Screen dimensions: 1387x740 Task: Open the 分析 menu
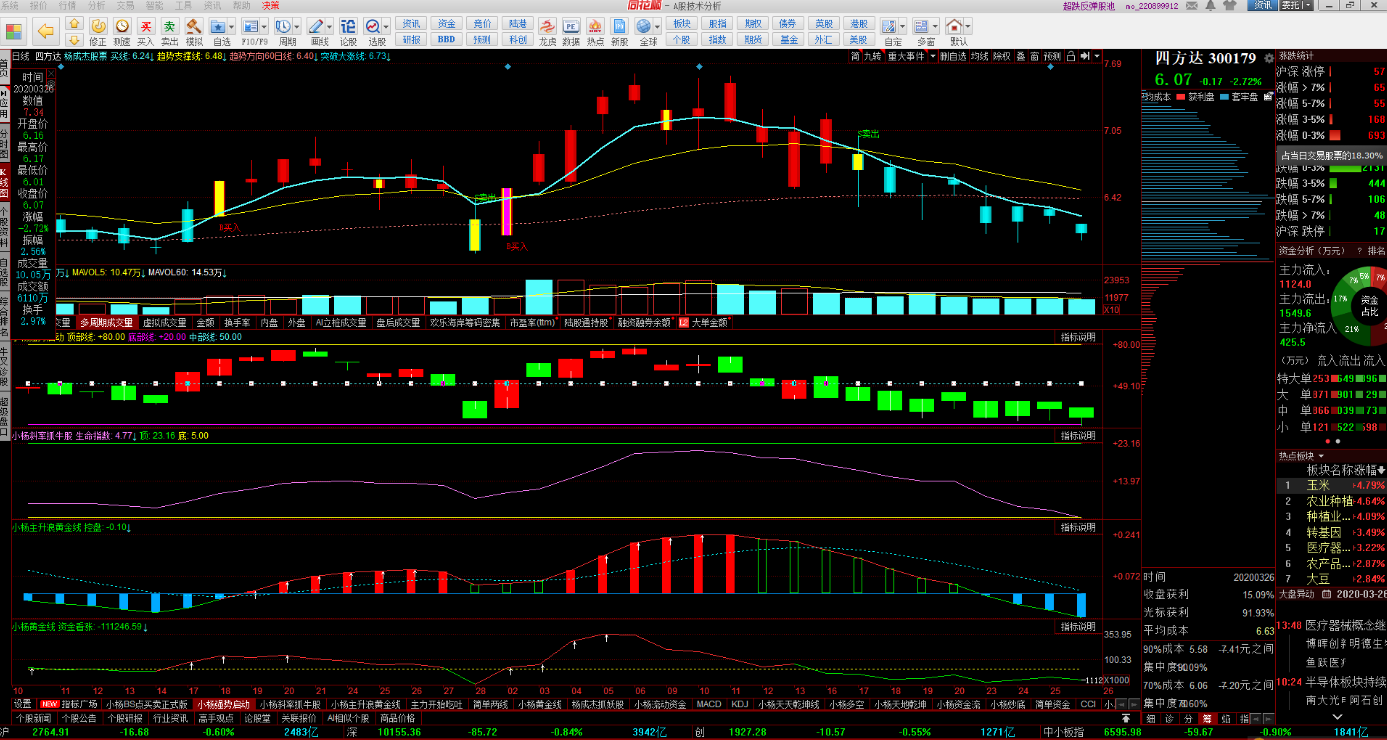click(97, 5)
